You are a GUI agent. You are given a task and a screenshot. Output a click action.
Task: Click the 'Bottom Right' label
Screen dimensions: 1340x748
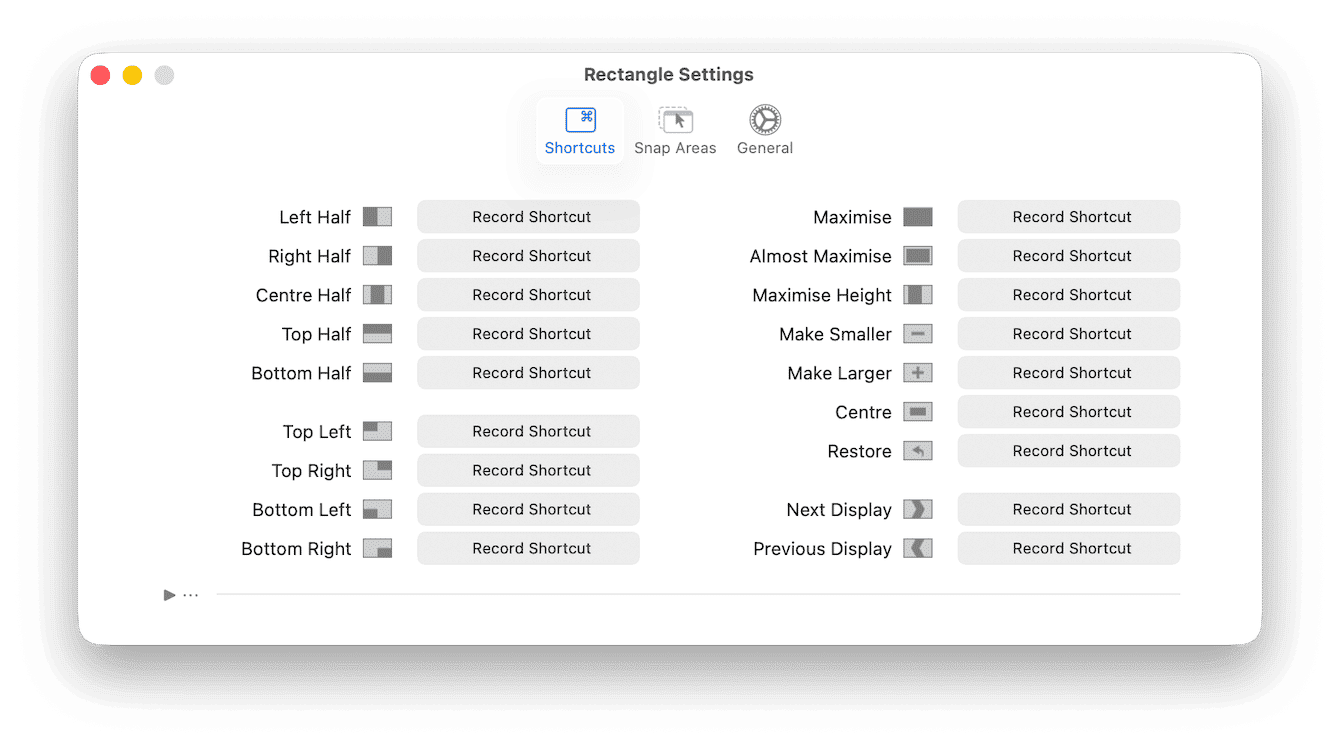pyautogui.click(x=296, y=549)
